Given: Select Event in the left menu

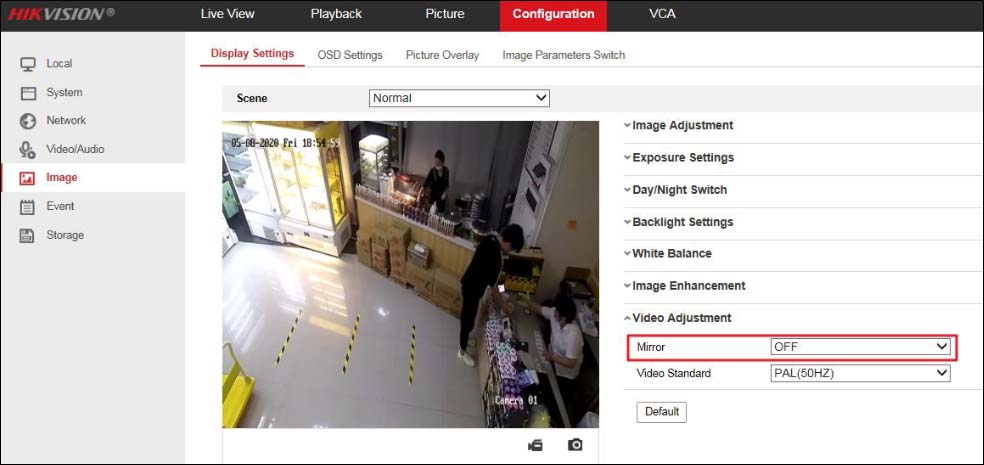Looking at the screenshot, I should pos(60,206).
